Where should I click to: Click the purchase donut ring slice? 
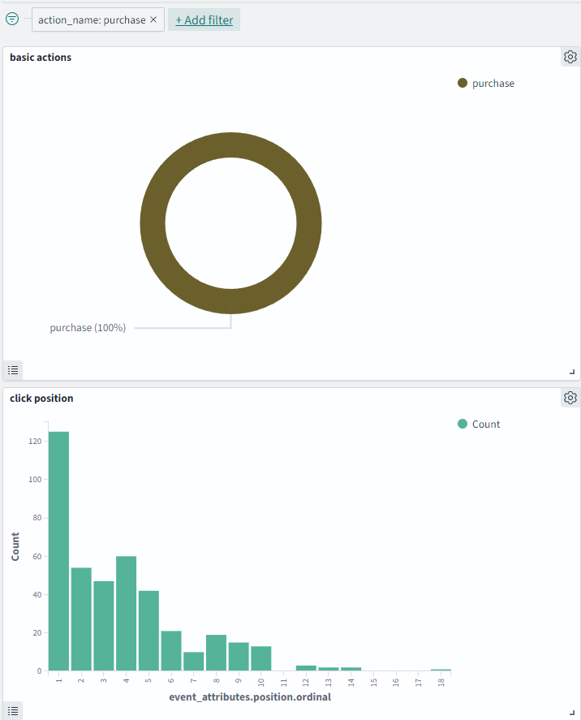click(x=231, y=145)
